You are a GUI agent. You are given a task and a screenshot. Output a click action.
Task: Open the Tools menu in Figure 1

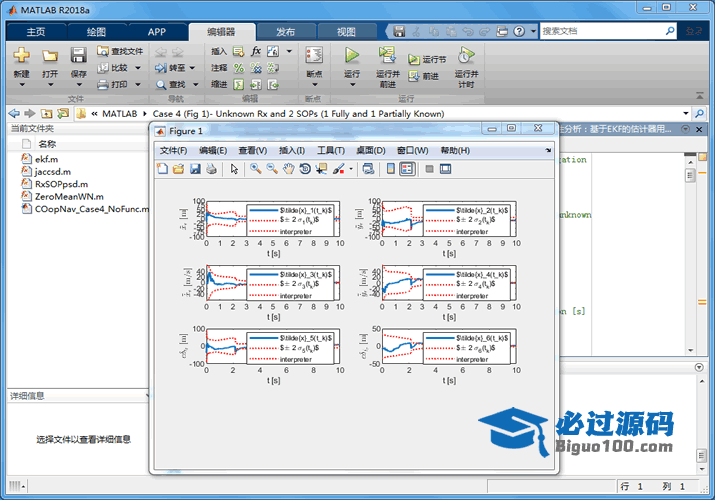point(330,150)
